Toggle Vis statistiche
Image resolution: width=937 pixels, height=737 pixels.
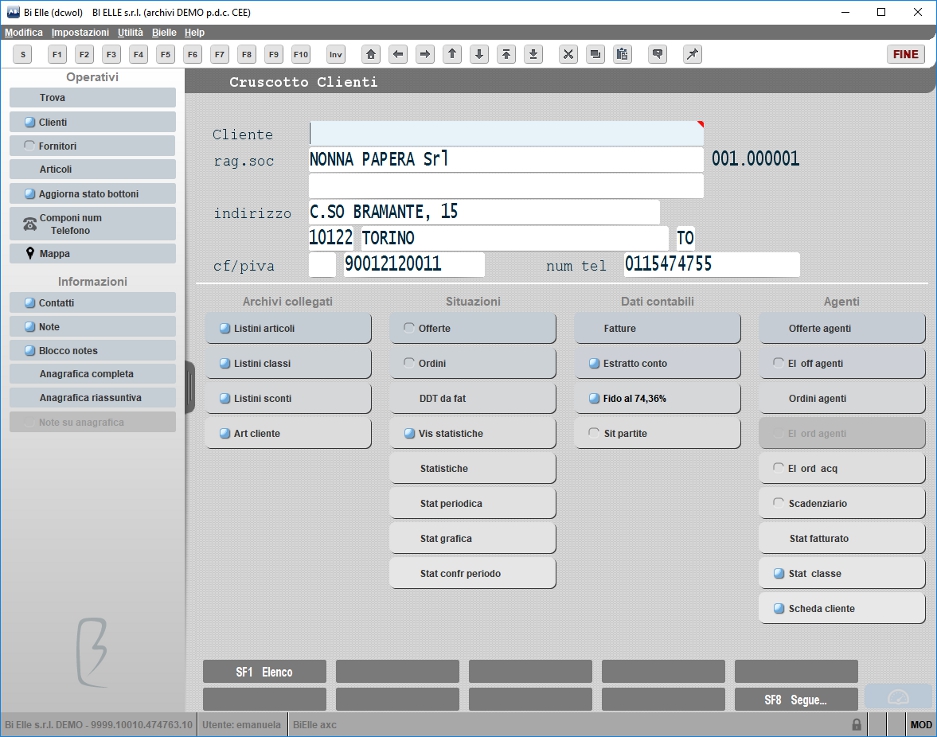click(x=473, y=433)
